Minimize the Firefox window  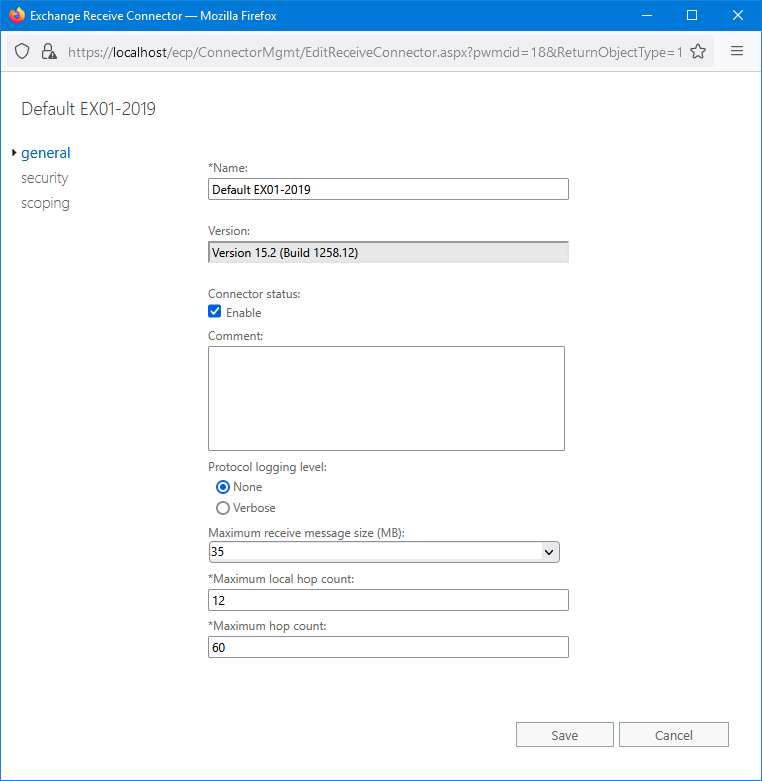click(x=645, y=16)
